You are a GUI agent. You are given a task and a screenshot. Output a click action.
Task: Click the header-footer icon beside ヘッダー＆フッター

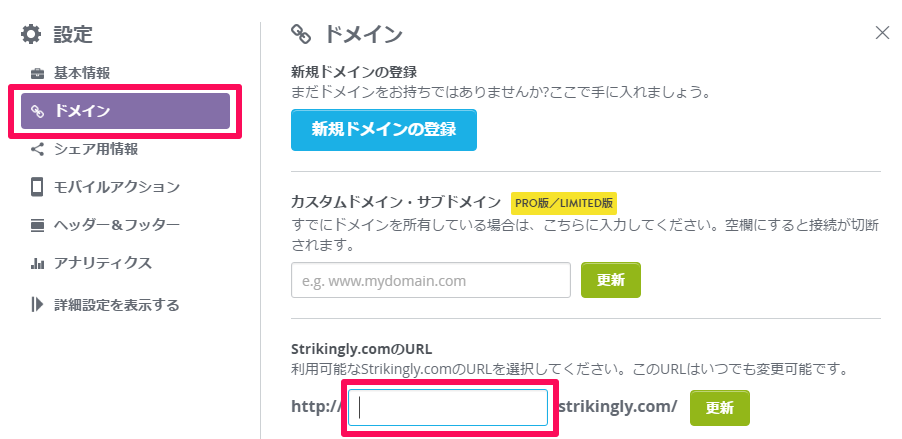(x=37, y=225)
